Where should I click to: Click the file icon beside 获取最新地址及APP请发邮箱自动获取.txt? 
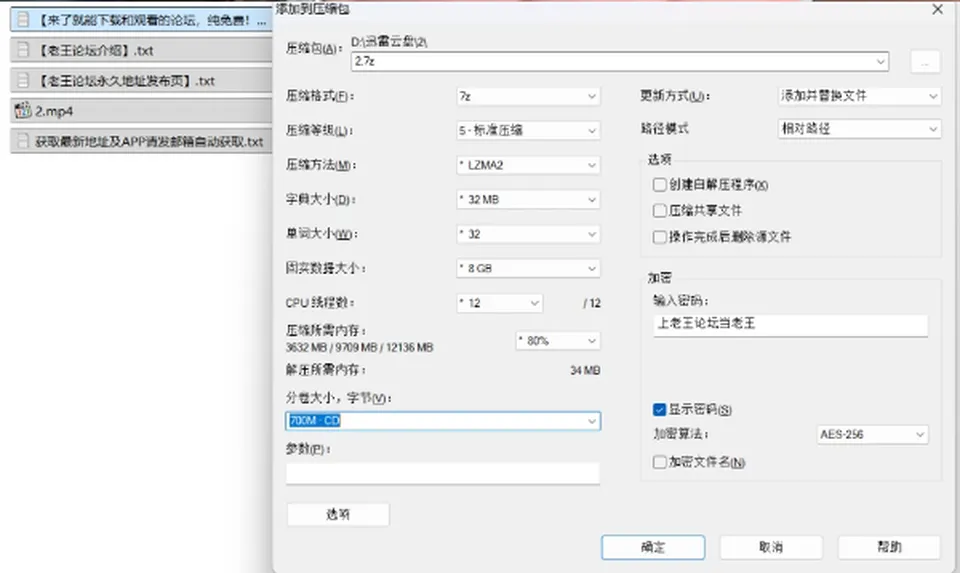[x=23, y=141]
